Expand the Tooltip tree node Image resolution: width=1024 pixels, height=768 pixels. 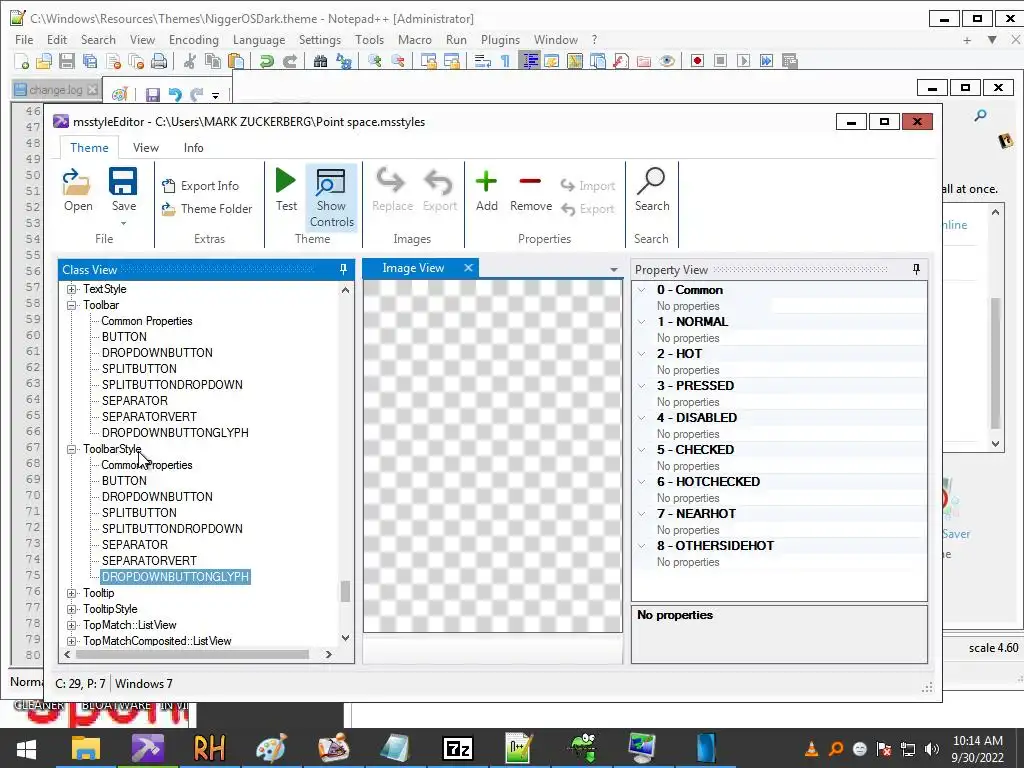71,593
